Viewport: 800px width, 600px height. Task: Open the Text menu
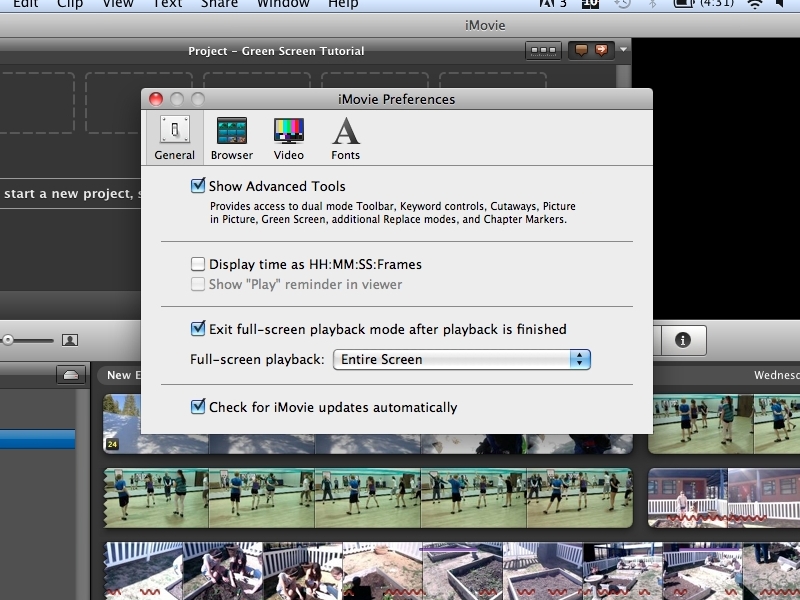(168, 4)
